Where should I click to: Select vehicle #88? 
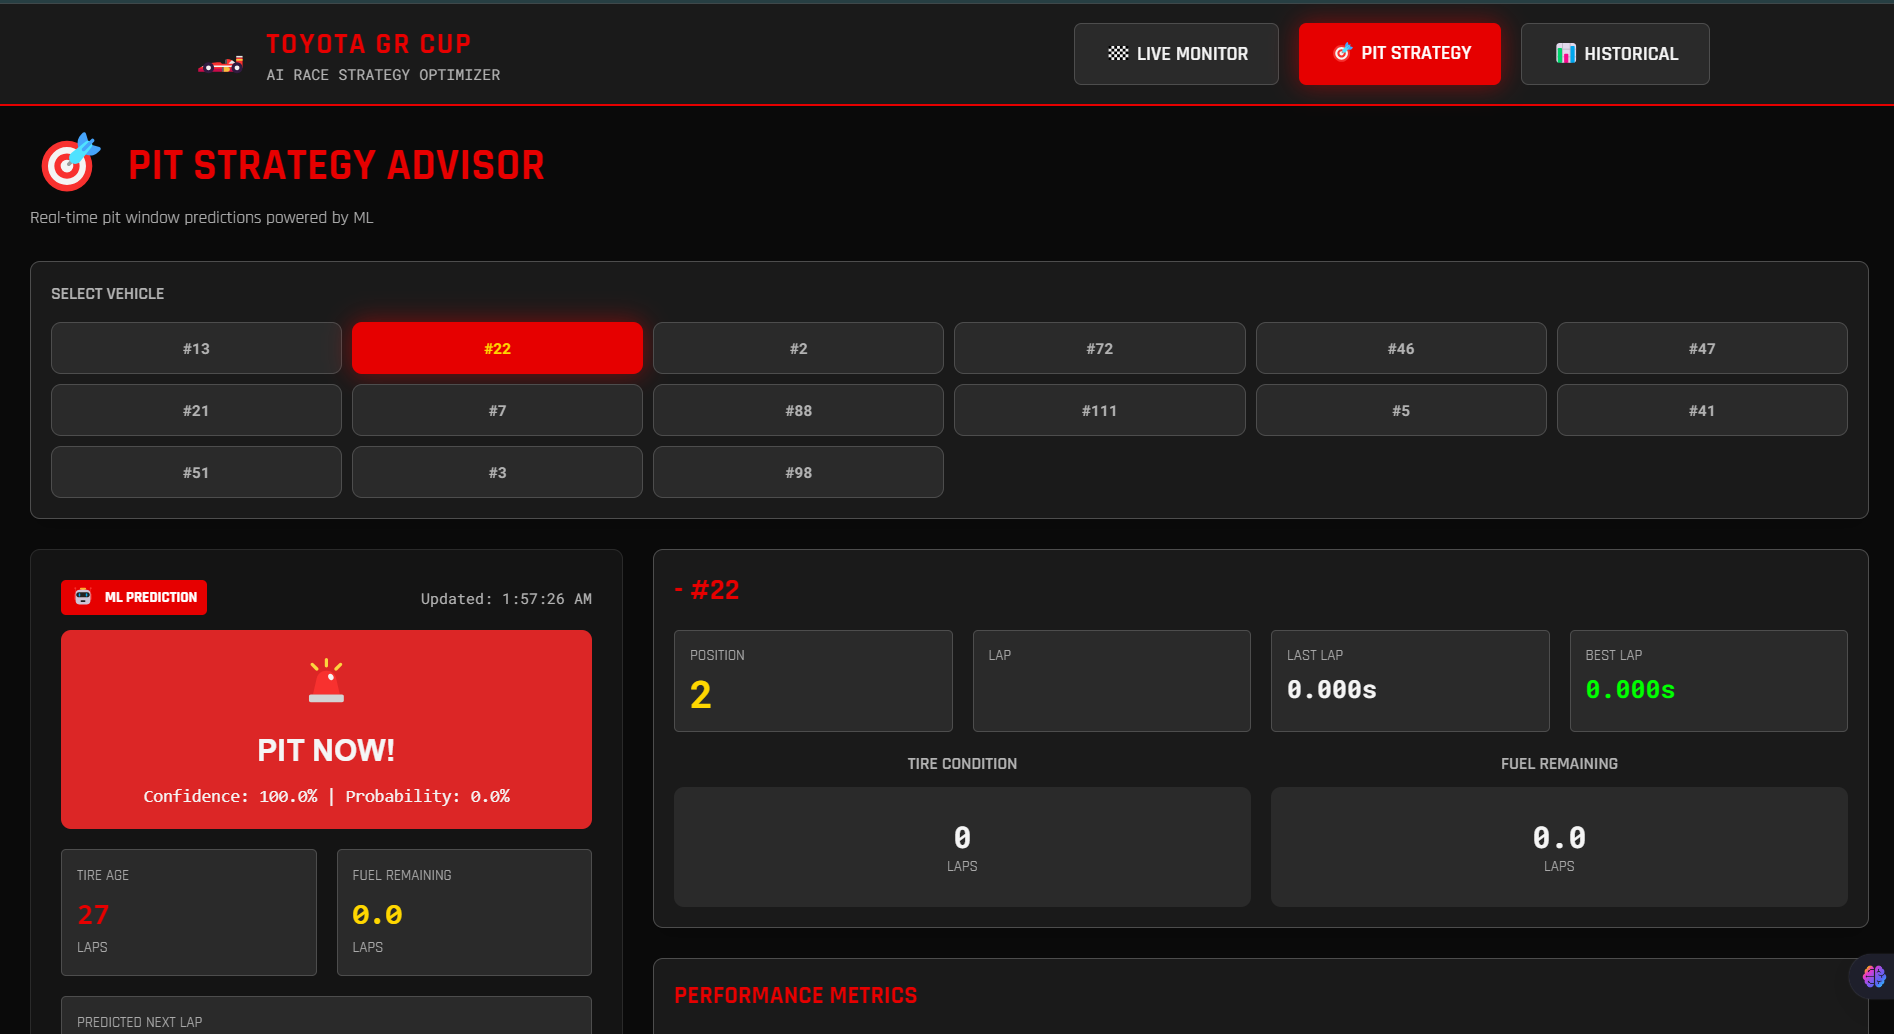(798, 410)
